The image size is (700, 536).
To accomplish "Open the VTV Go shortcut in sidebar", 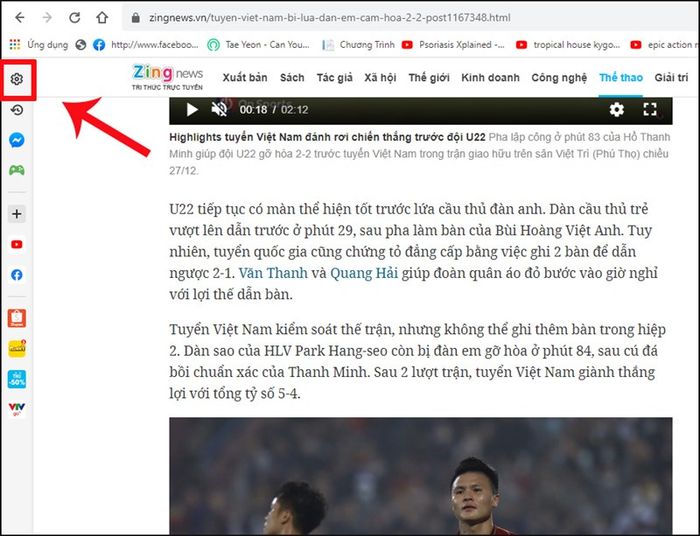I will (x=17, y=409).
